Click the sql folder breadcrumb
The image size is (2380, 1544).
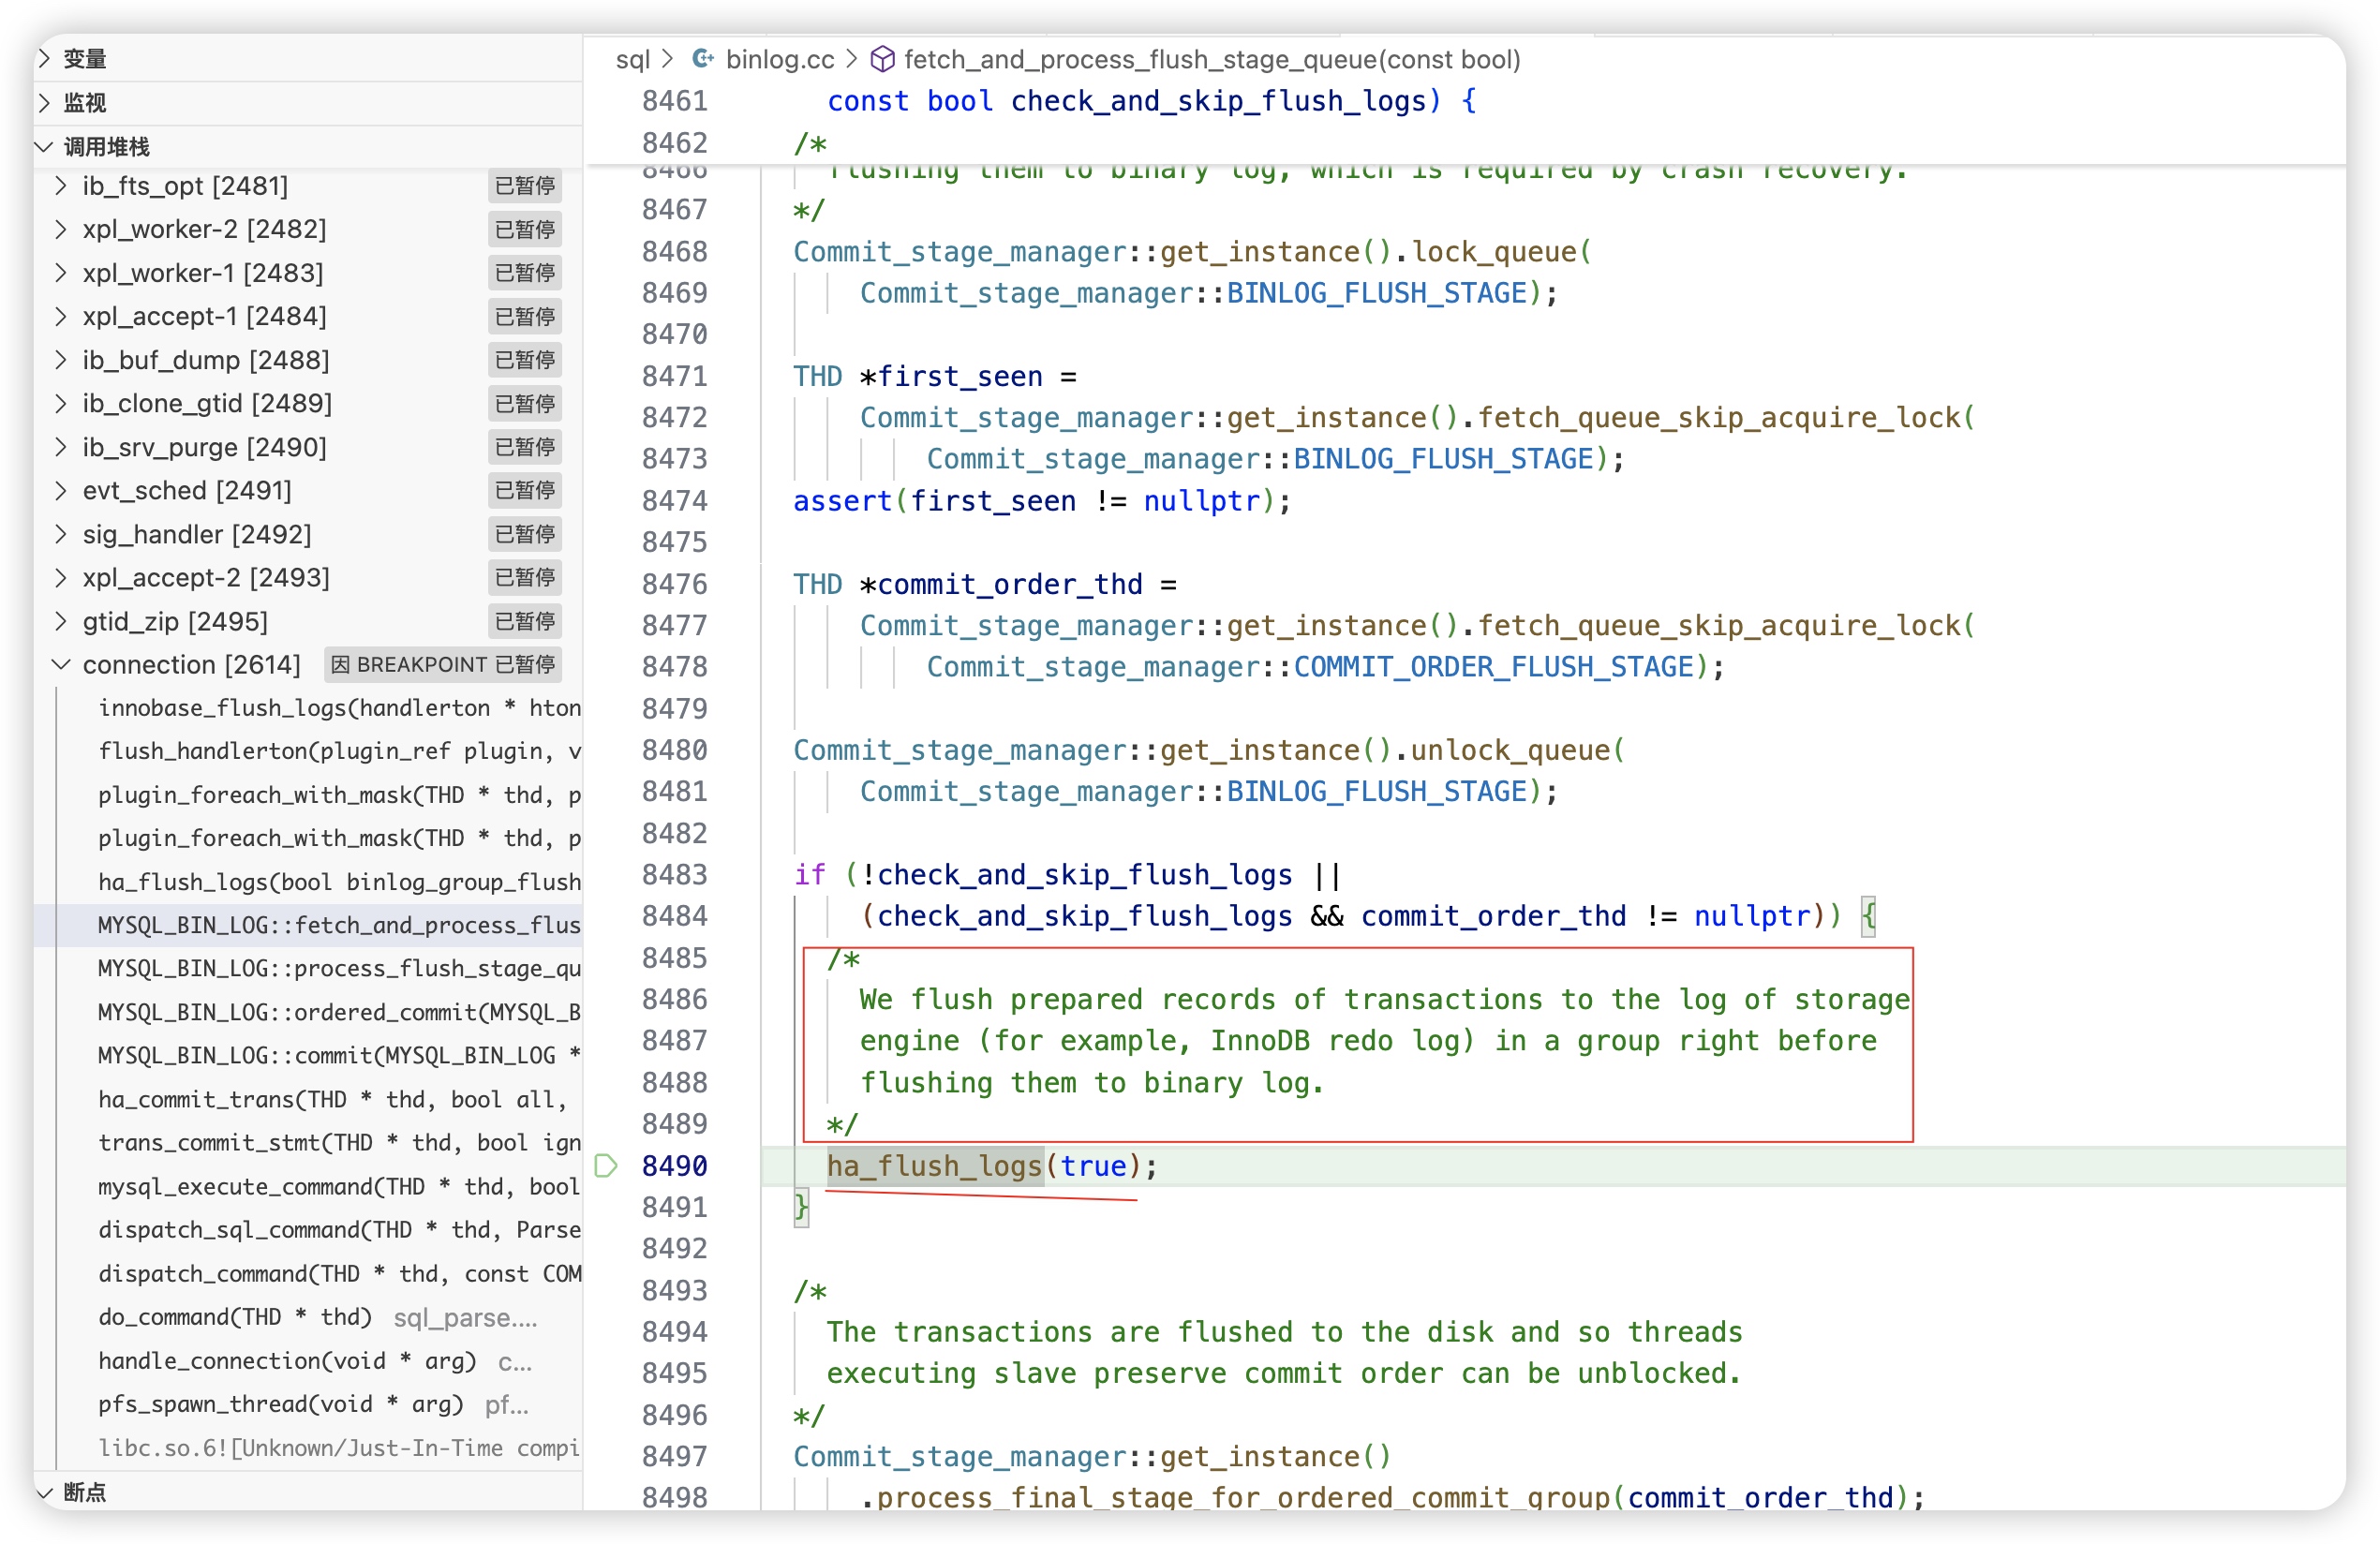632,59
